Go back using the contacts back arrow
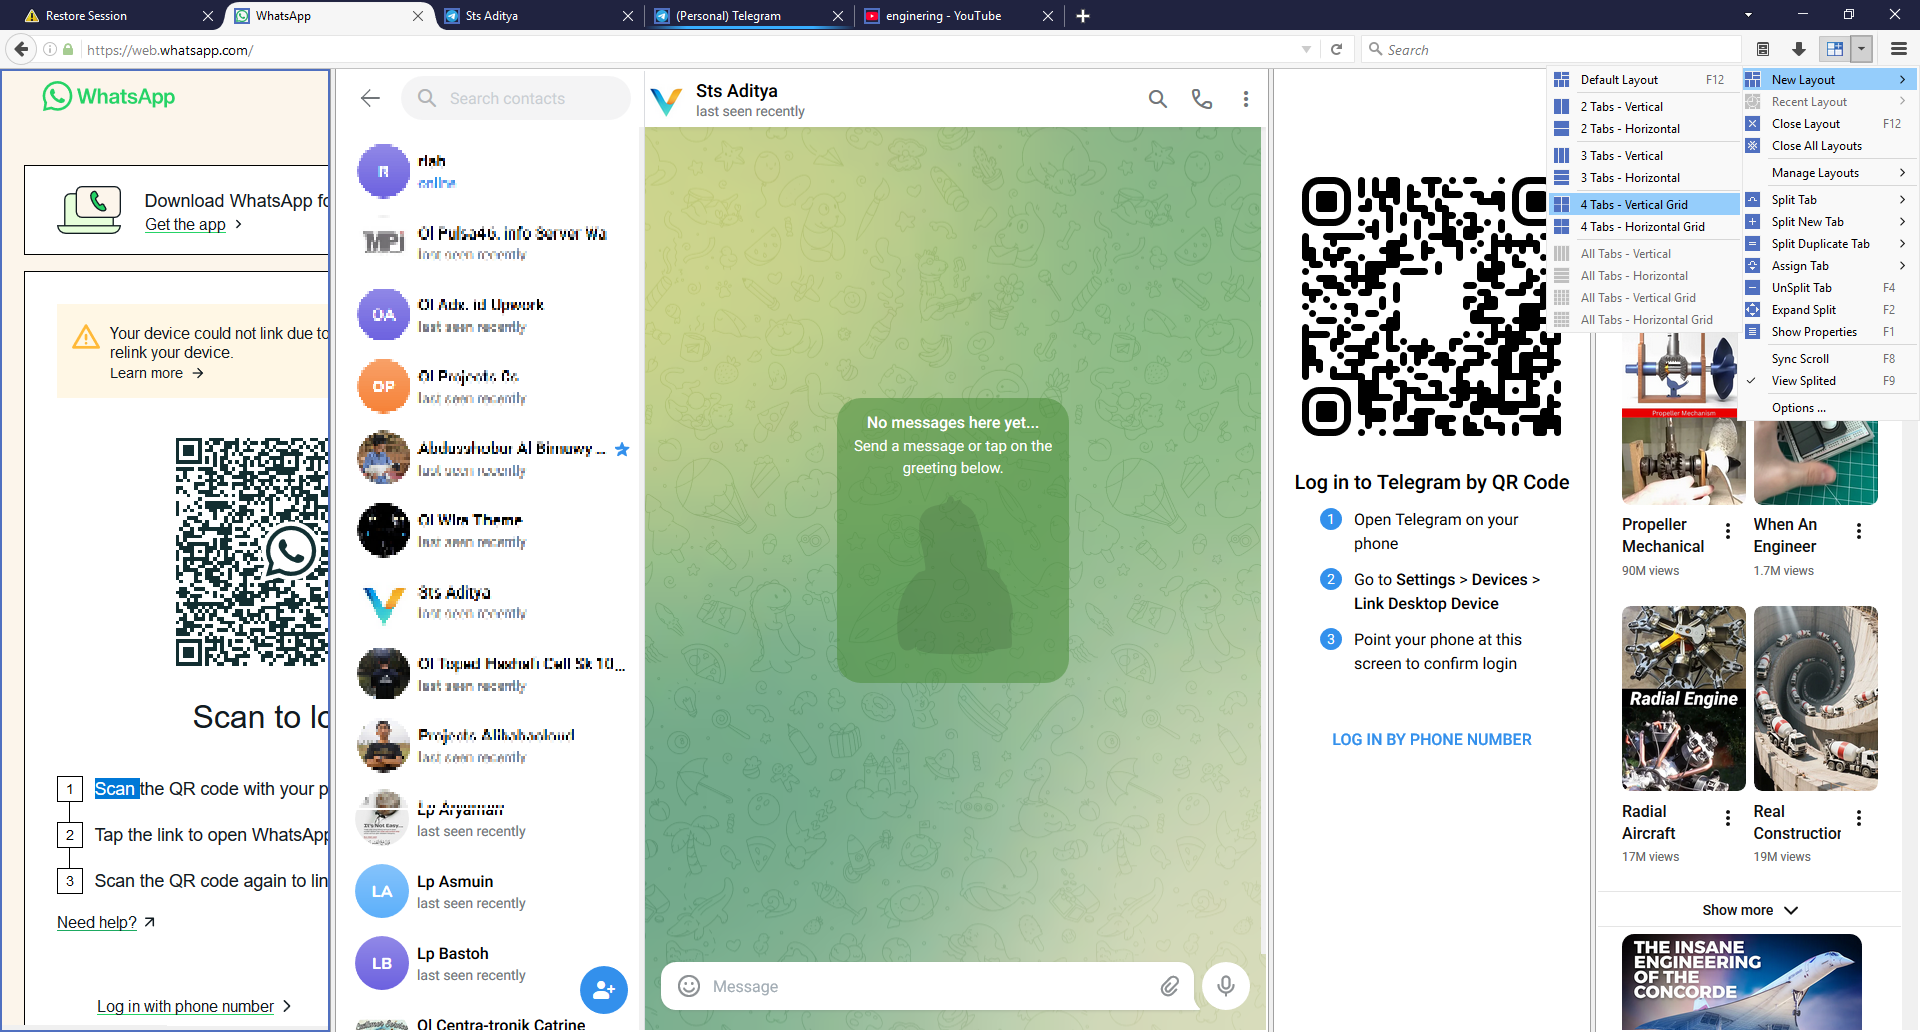This screenshot has width=1920, height=1032. tap(370, 98)
